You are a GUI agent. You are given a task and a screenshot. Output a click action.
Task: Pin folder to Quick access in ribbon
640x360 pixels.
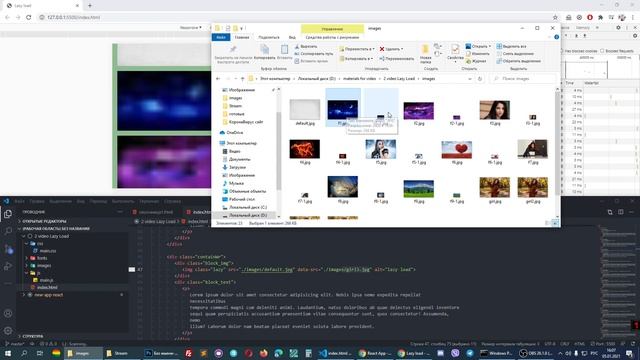tap(233, 54)
